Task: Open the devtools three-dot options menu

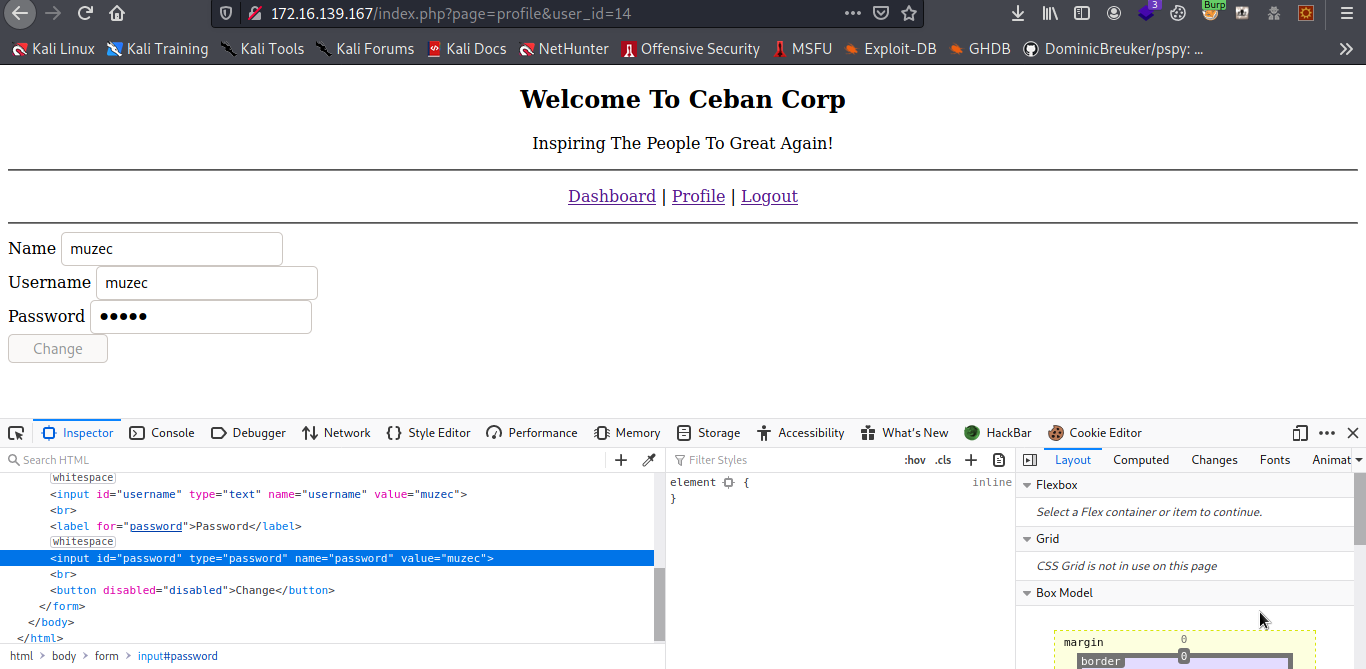Action: 1327,433
